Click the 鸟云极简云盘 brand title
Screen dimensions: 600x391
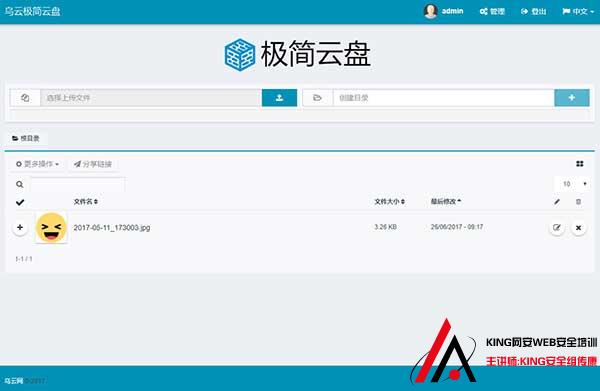tap(33, 11)
